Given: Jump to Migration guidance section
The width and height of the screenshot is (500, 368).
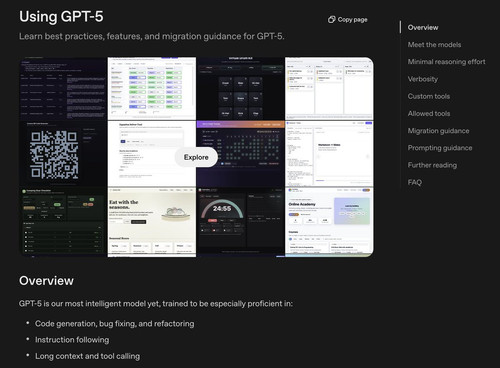Looking at the screenshot, I should (x=438, y=131).
